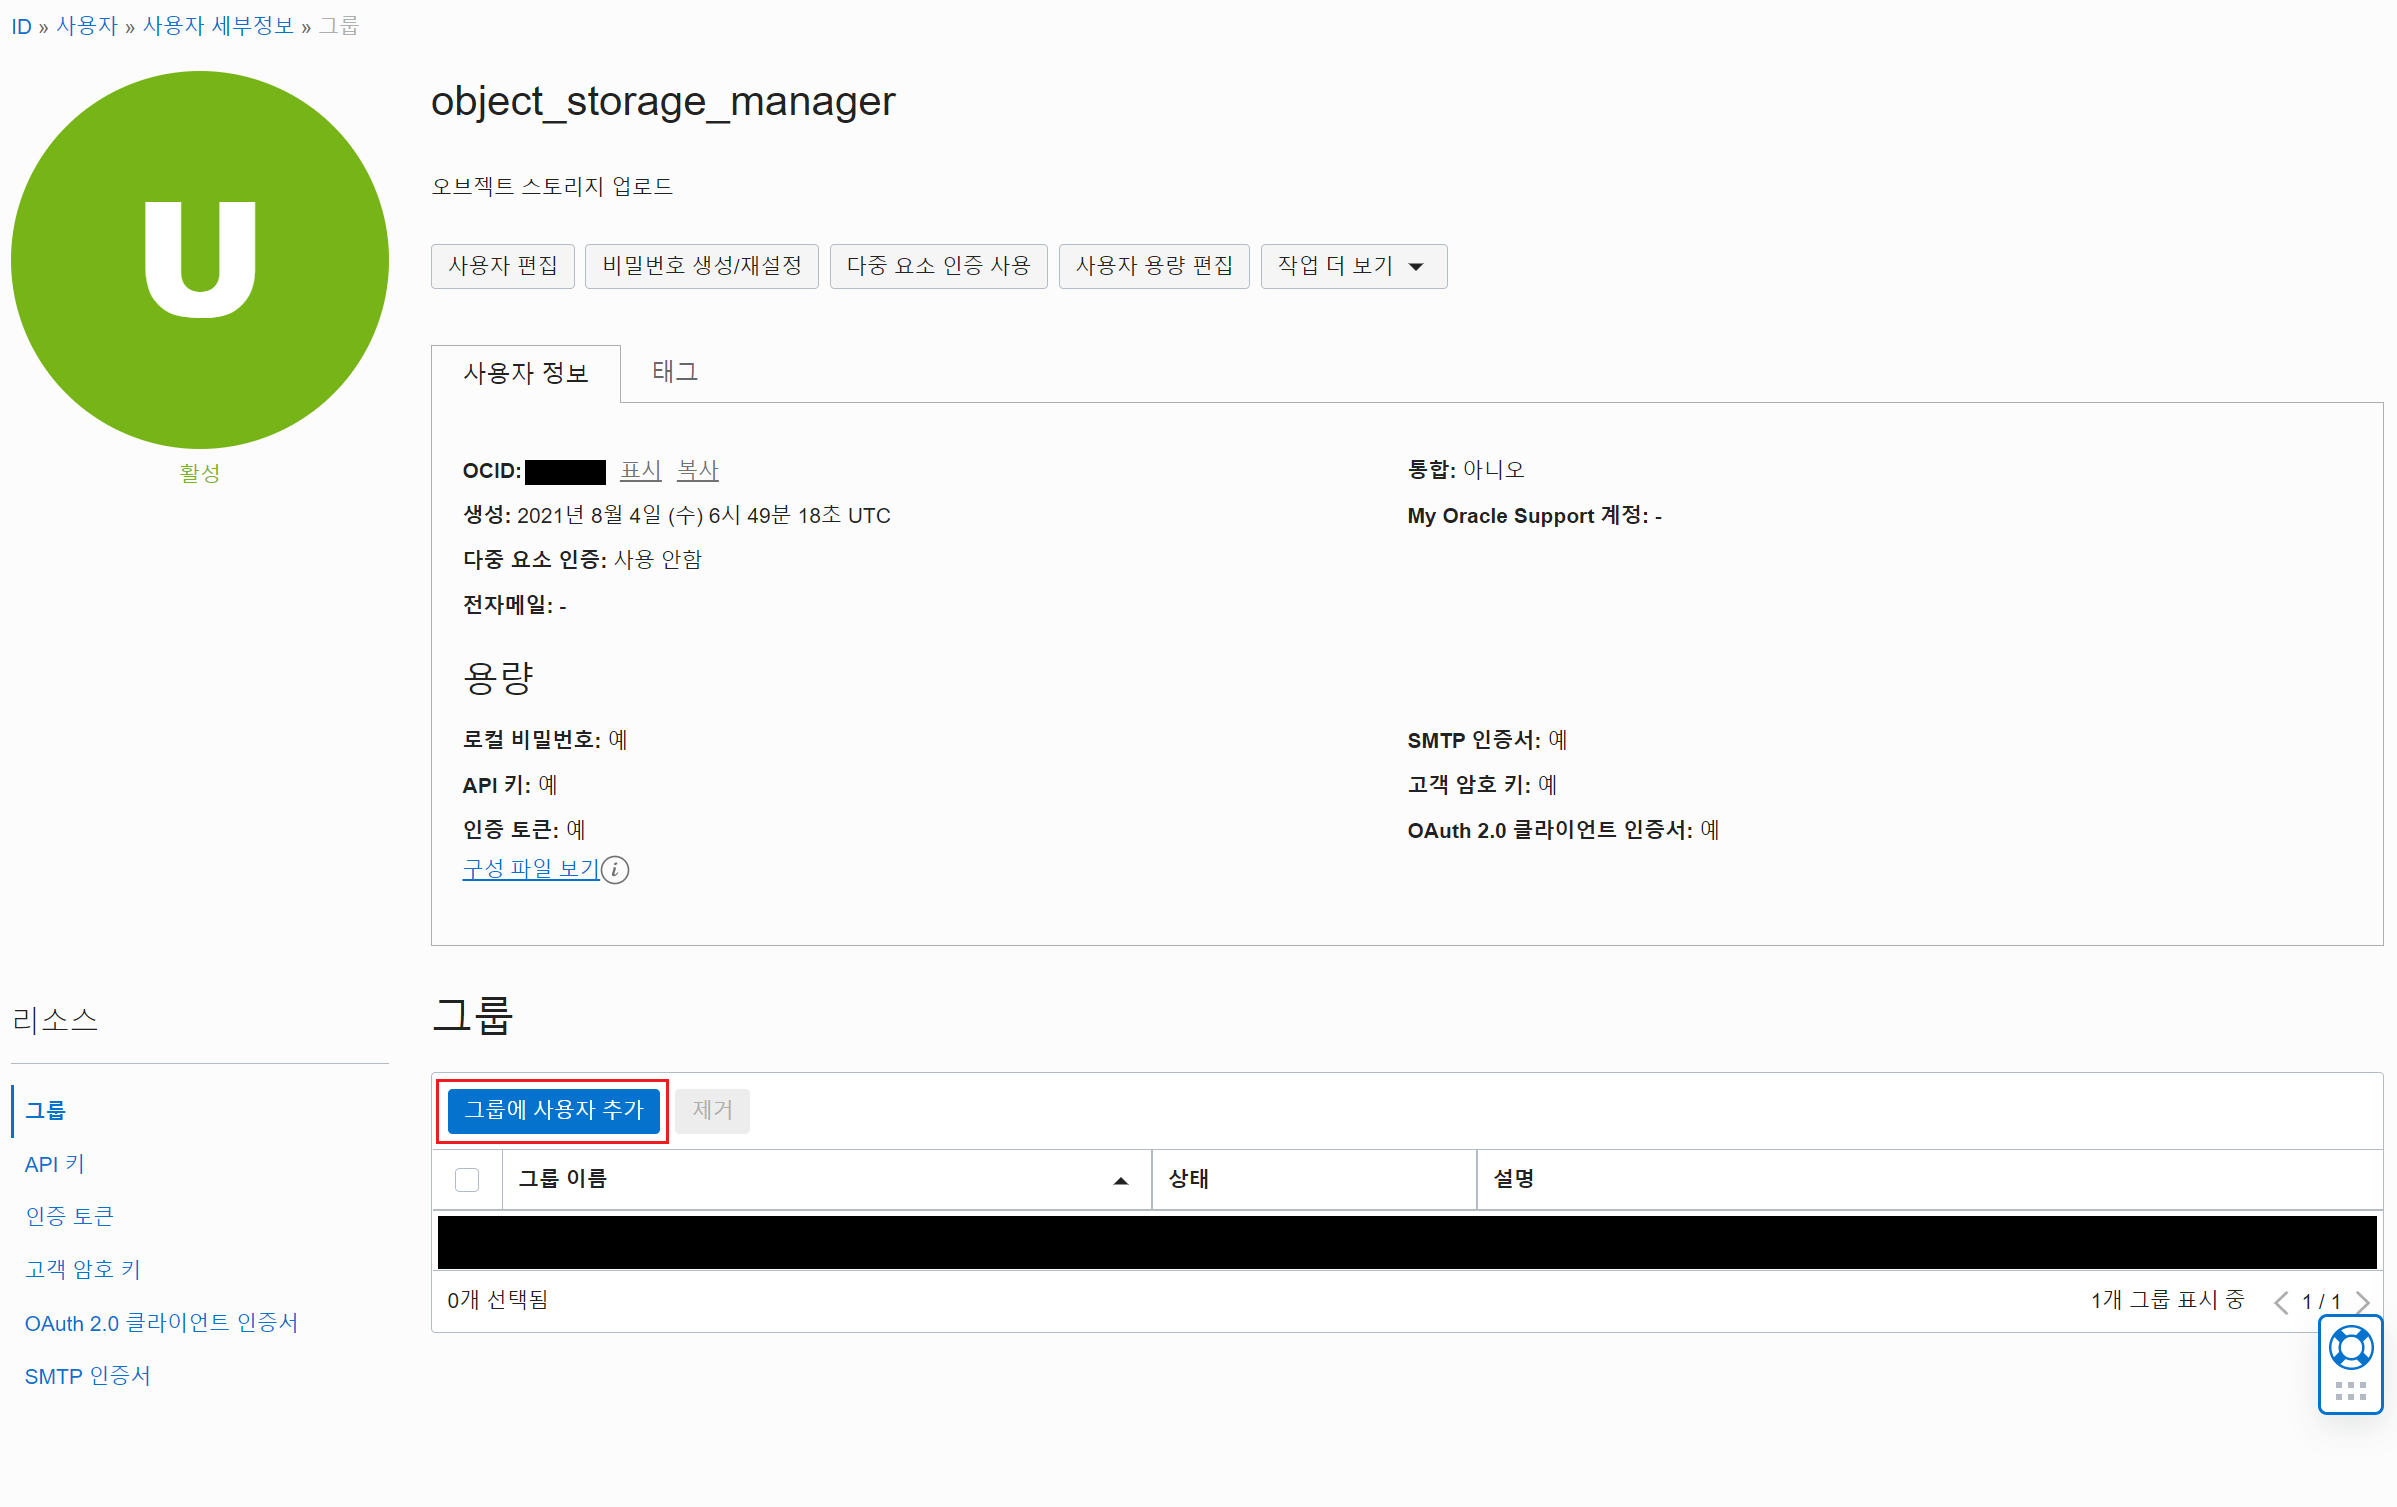Enable 다중 요소 인증 사용 button
The image size is (2397, 1507).
937,266
